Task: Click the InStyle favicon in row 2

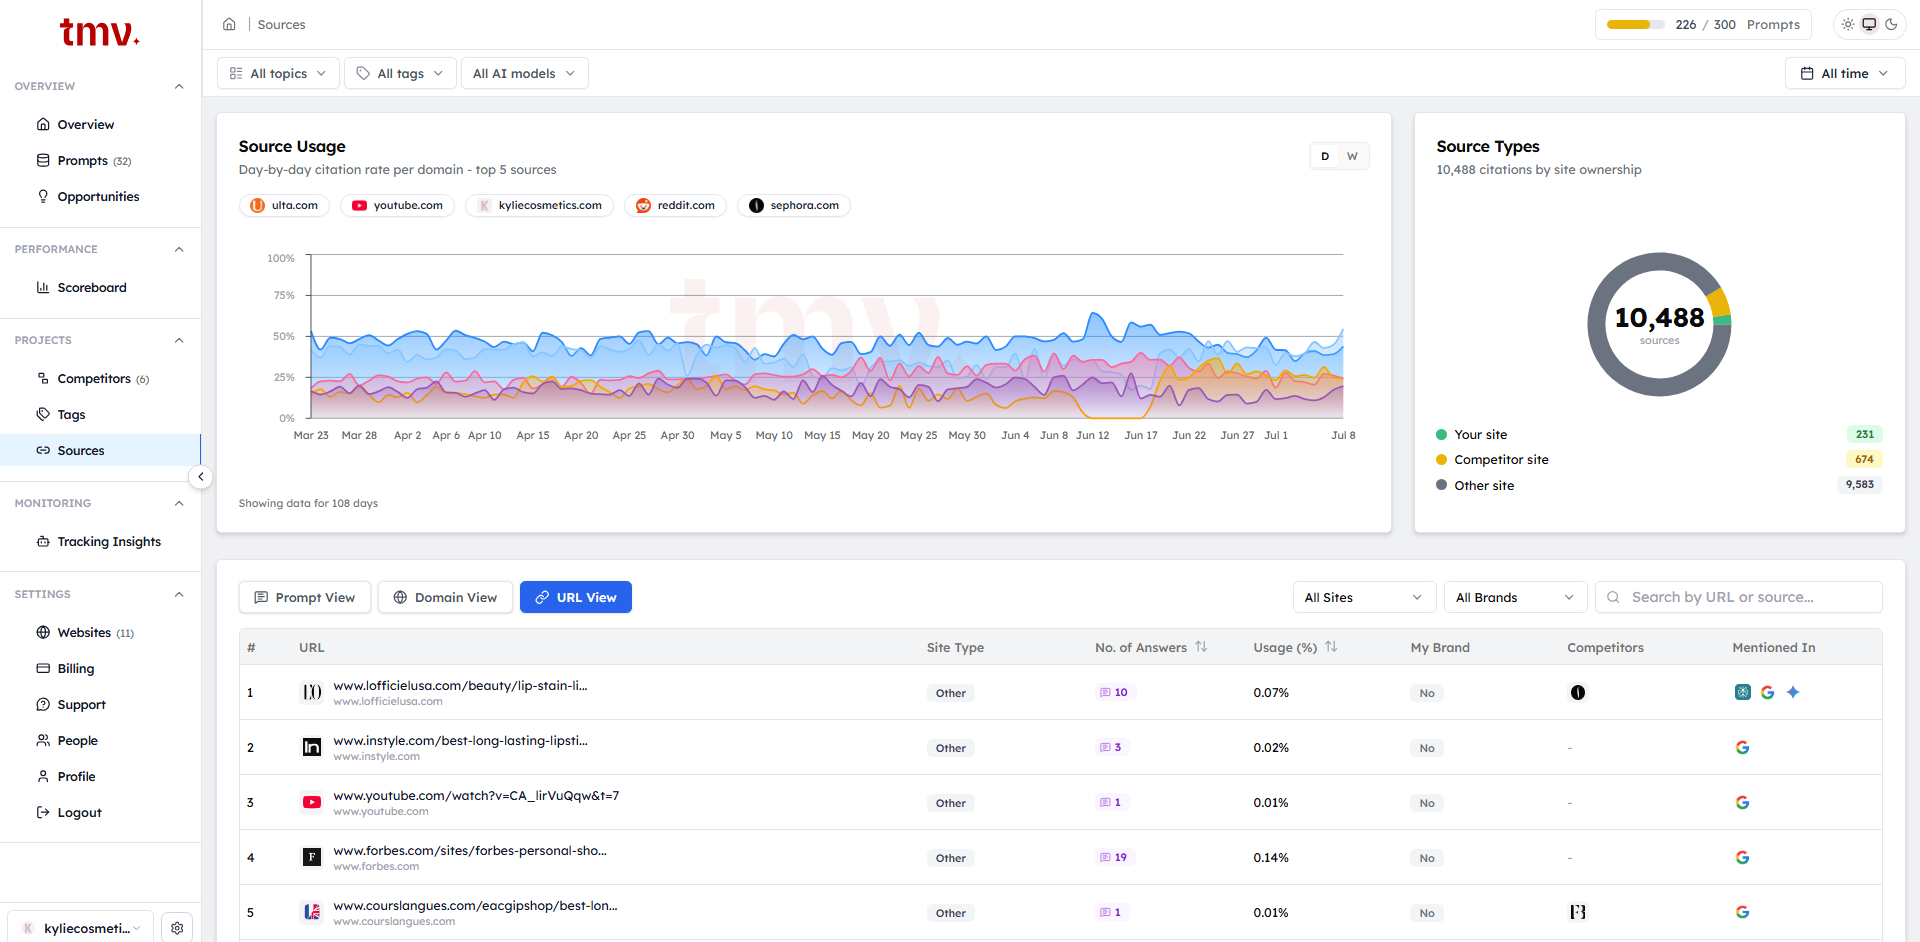Action: (x=312, y=747)
